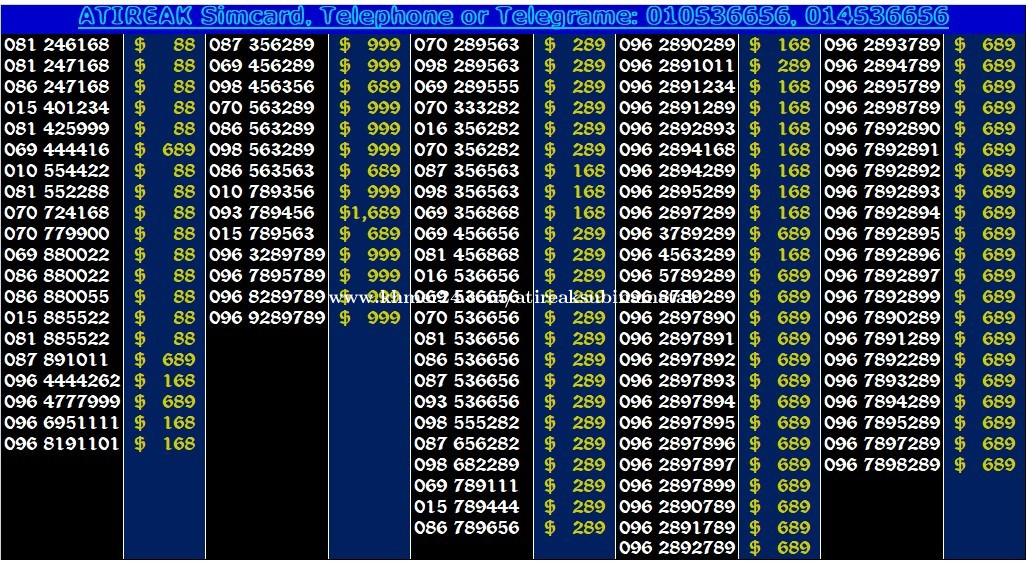Click number 087 356563

(x=467, y=171)
